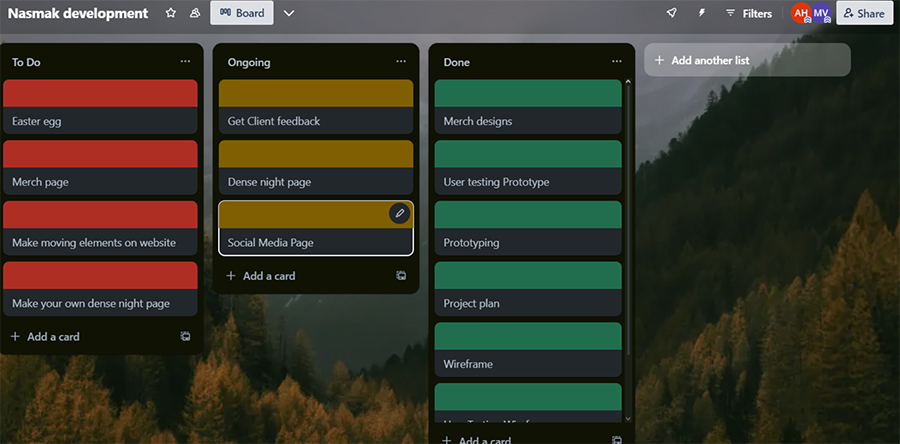Image resolution: width=900 pixels, height=444 pixels.
Task: Open the To Do list actions menu
Action: [x=185, y=62]
